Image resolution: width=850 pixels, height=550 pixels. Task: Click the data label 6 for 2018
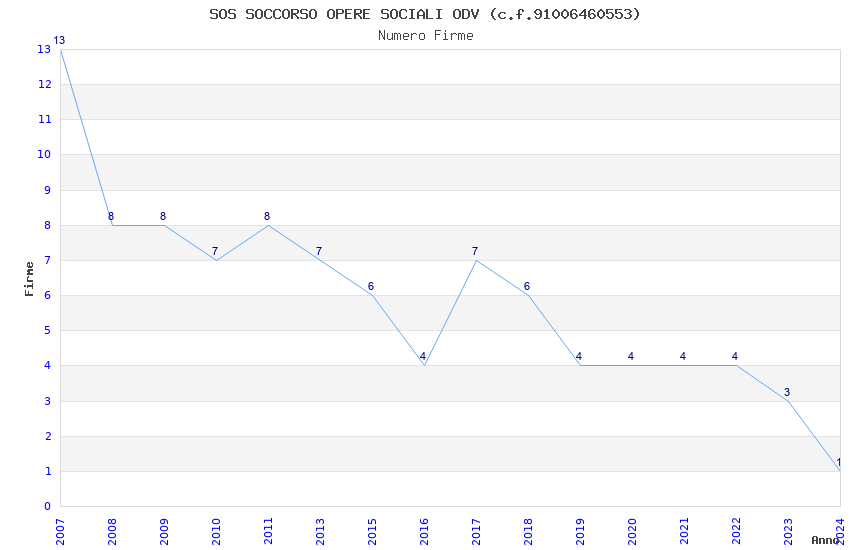tap(527, 286)
